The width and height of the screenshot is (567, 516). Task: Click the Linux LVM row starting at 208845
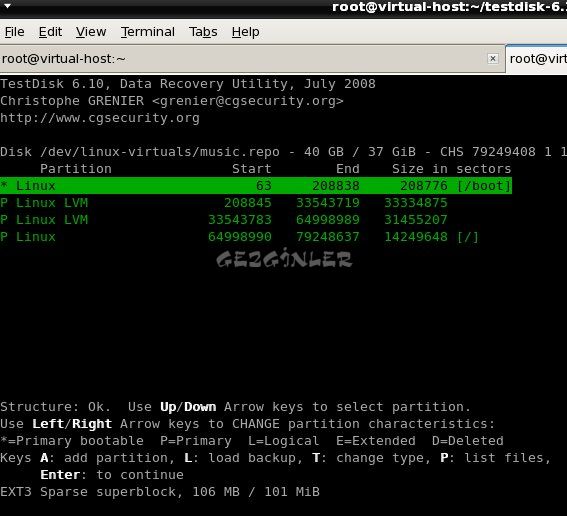[224, 202]
